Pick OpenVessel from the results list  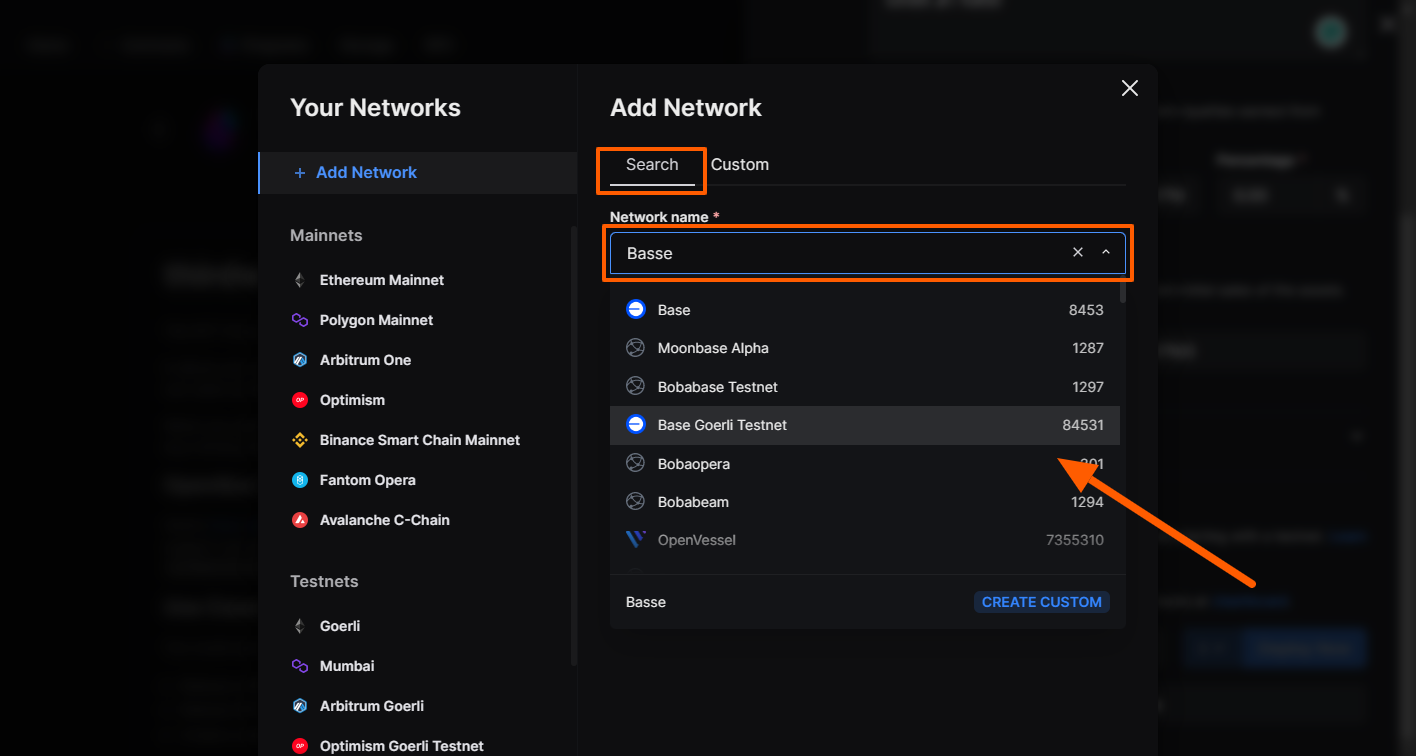click(865, 540)
